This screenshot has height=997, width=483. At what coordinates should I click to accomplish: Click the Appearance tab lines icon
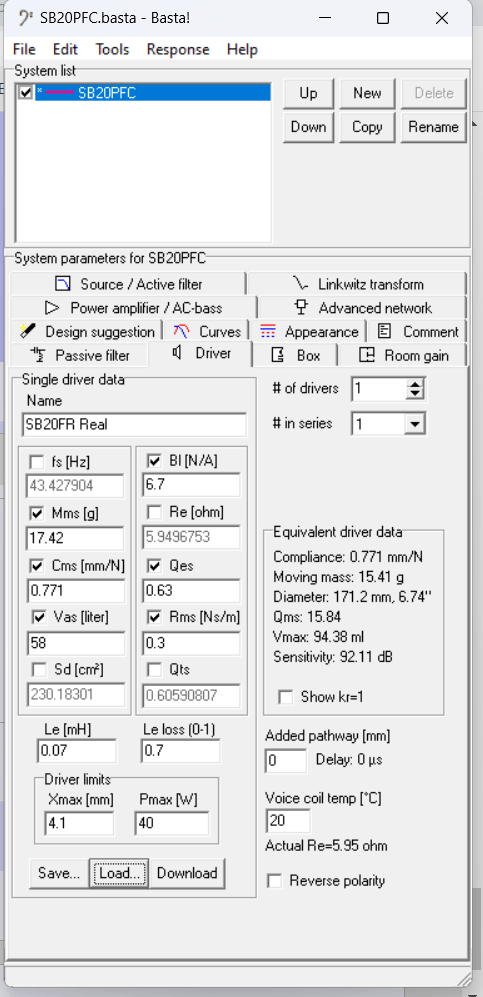(268, 331)
